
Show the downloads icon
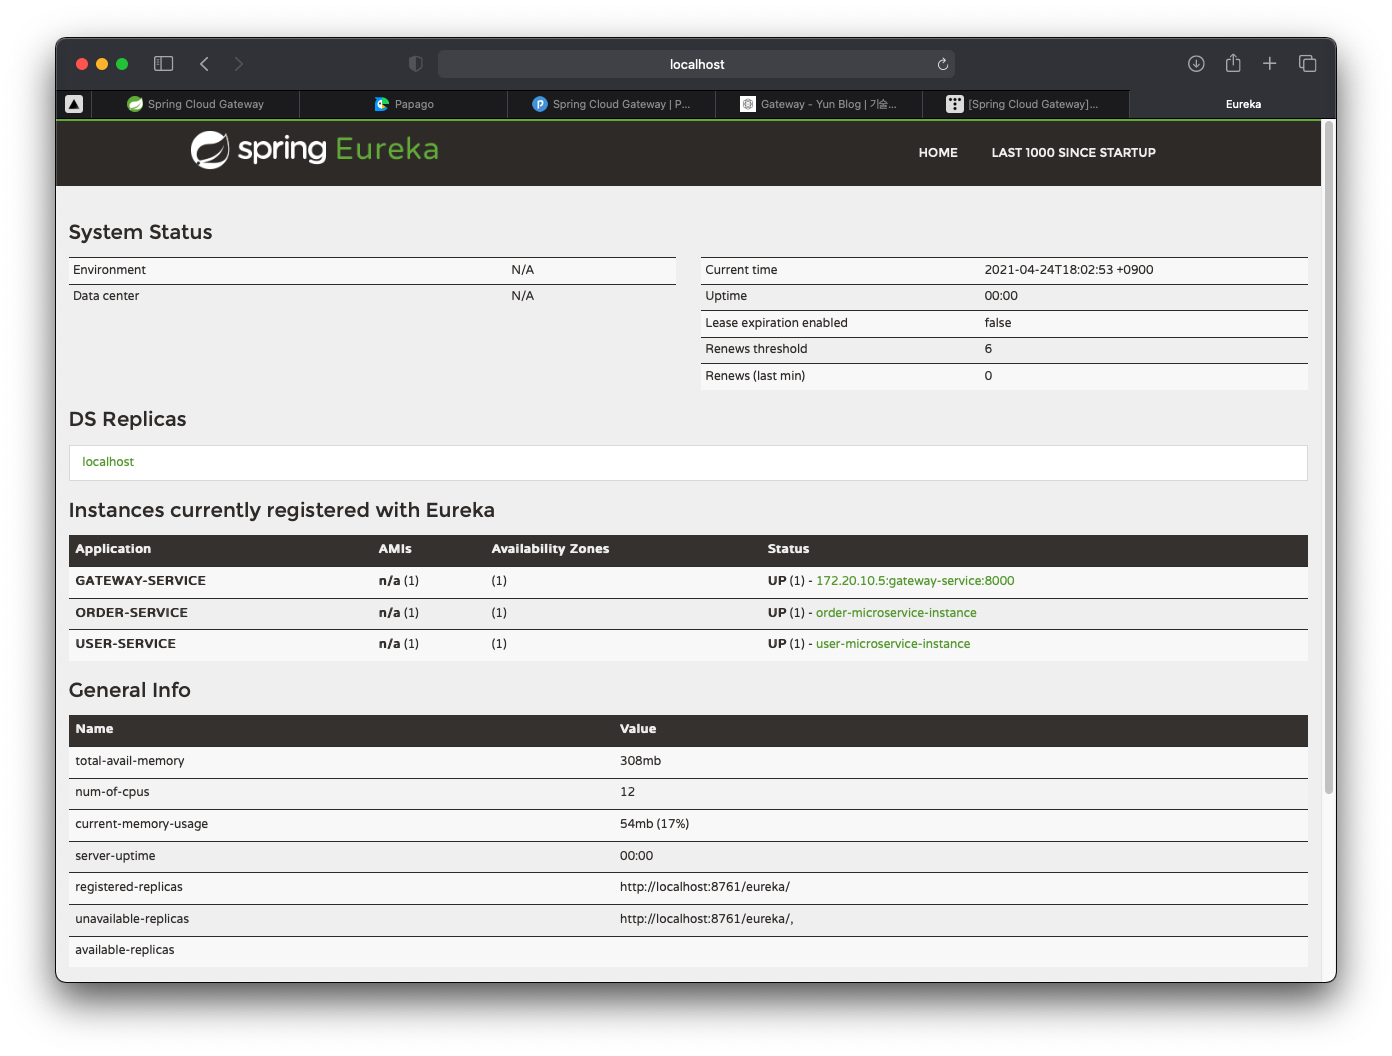pyautogui.click(x=1196, y=64)
